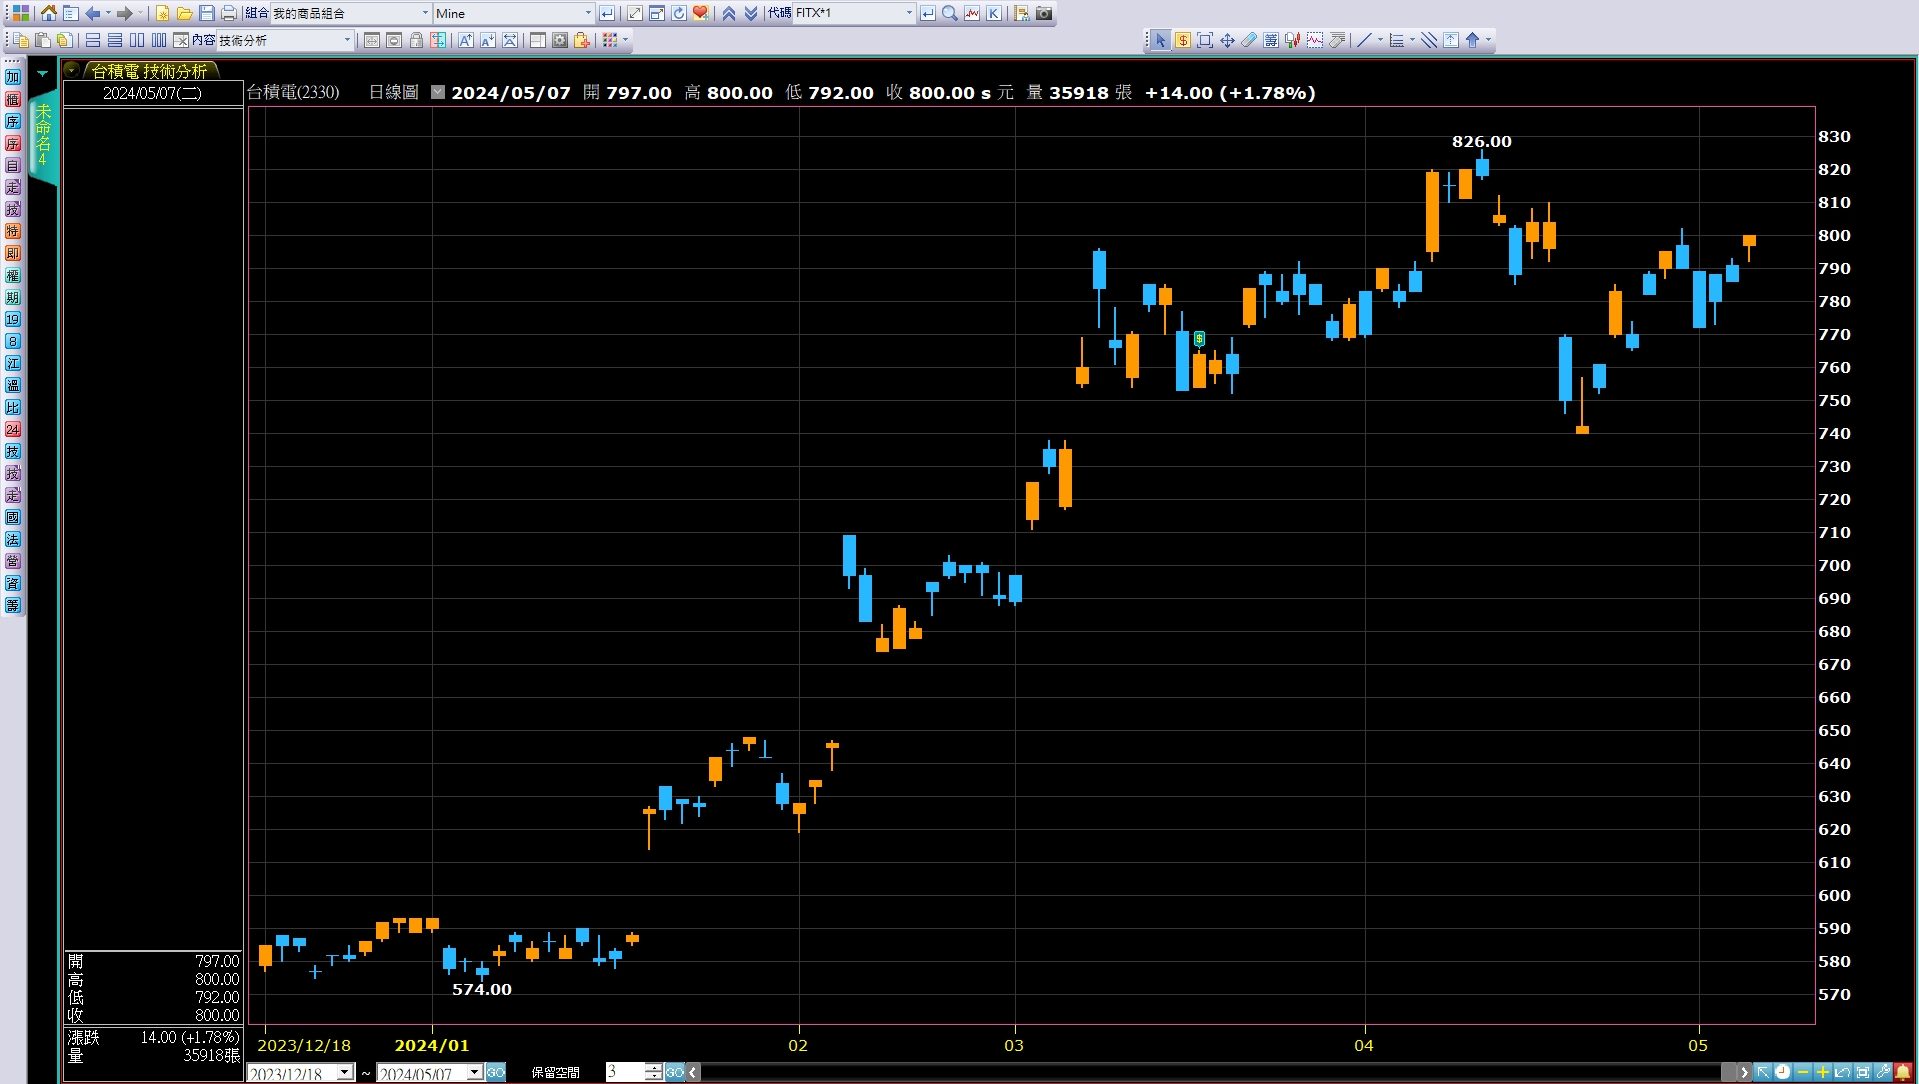Click the blue up arrow marker tool
This screenshot has width=1919, height=1084.
(x=1473, y=40)
